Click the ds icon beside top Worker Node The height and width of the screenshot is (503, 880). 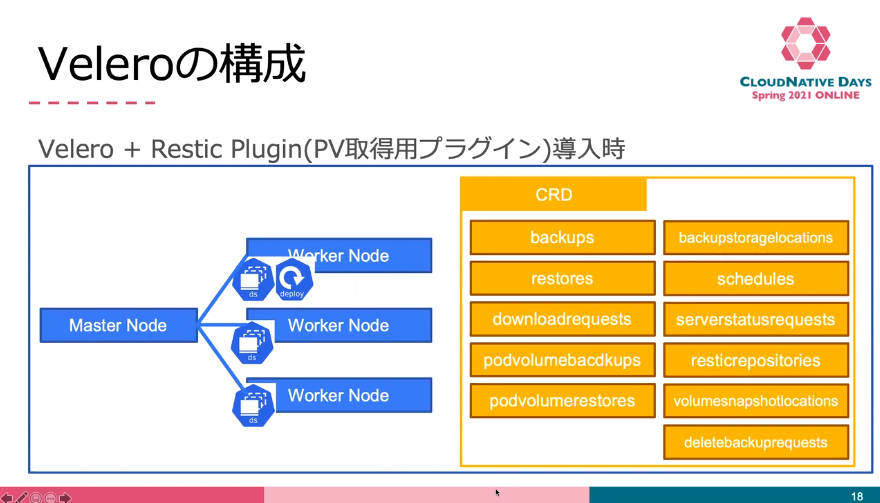253,279
